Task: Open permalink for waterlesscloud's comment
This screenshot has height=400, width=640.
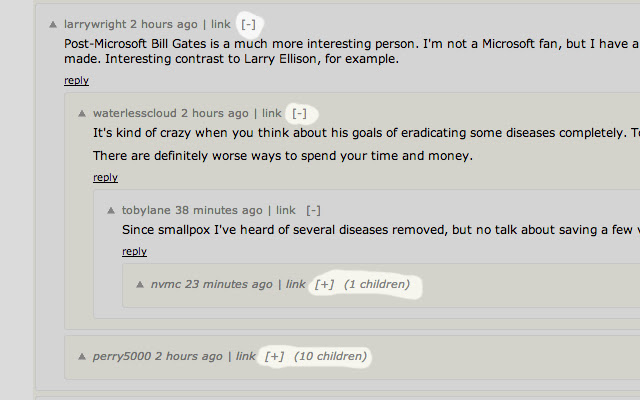Action: pos(272,114)
